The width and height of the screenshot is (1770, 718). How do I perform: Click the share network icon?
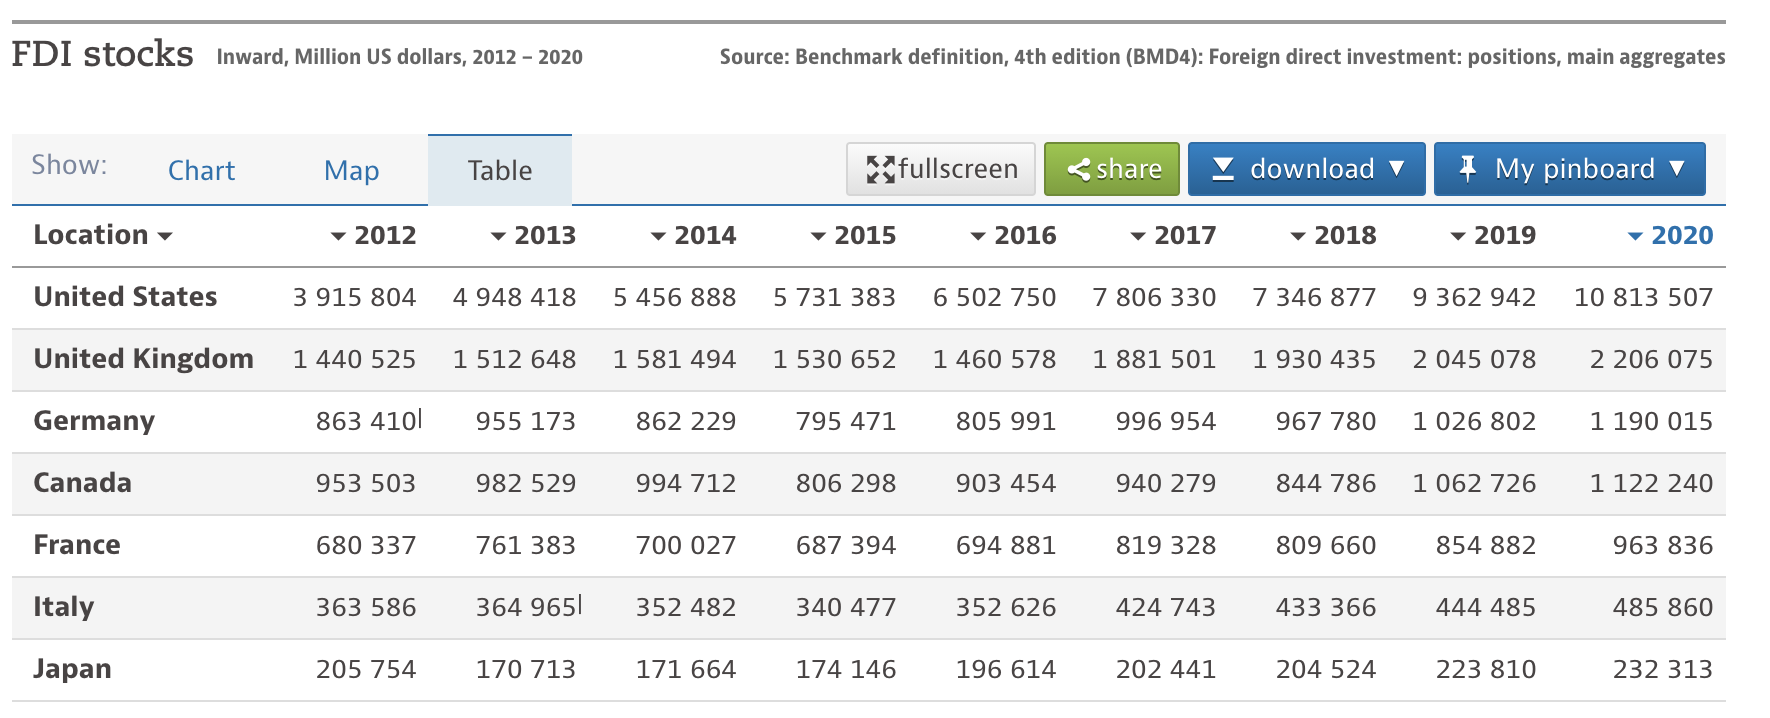tap(1078, 170)
